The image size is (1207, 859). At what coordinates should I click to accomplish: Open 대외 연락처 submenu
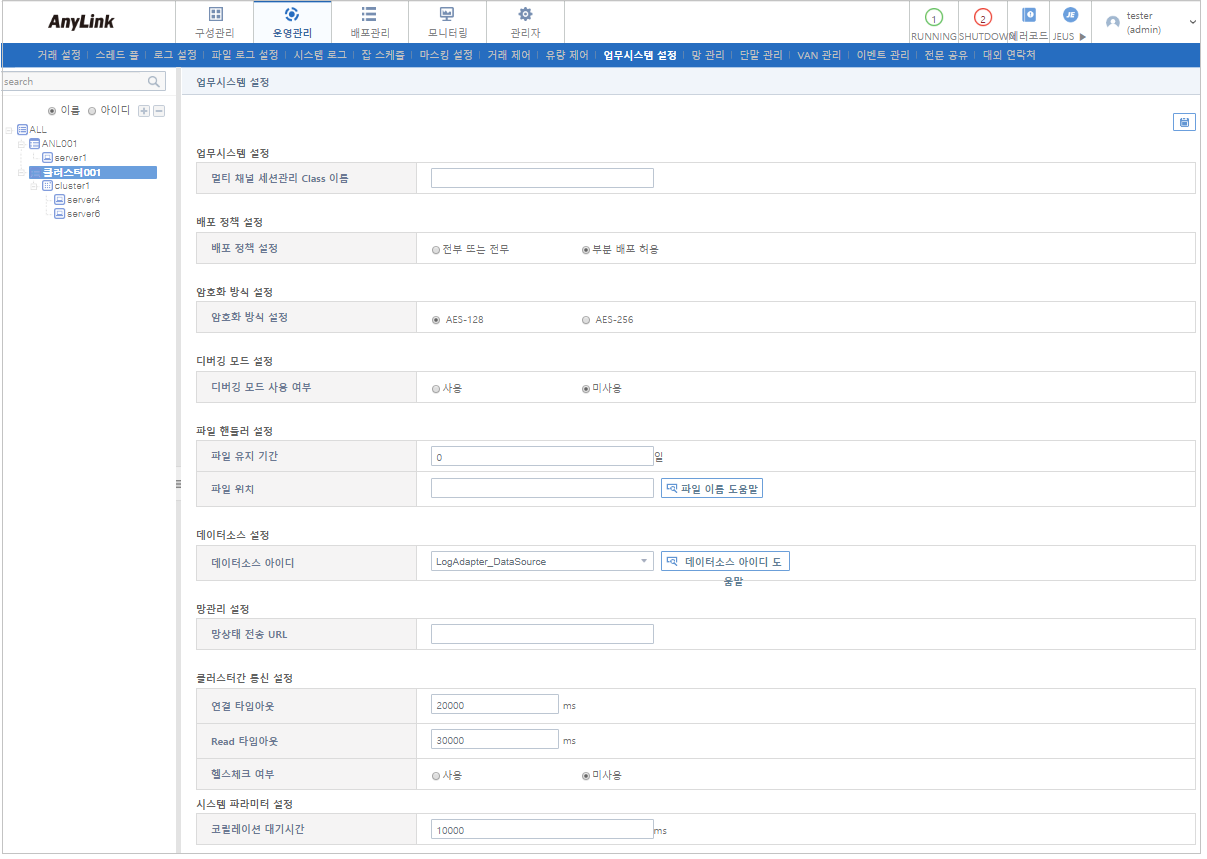1009,55
